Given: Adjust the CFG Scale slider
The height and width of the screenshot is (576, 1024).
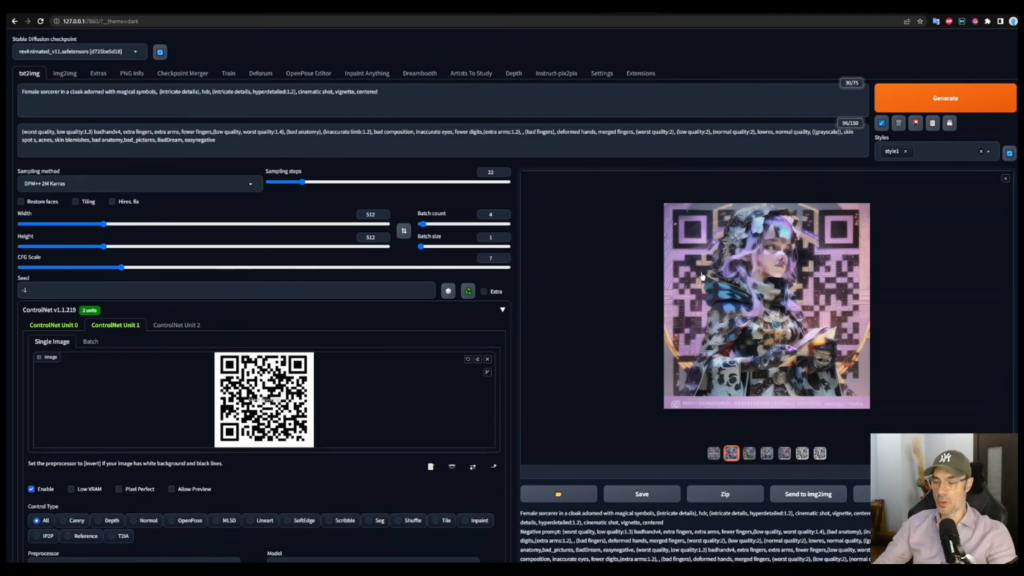Looking at the screenshot, I should (264, 267).
